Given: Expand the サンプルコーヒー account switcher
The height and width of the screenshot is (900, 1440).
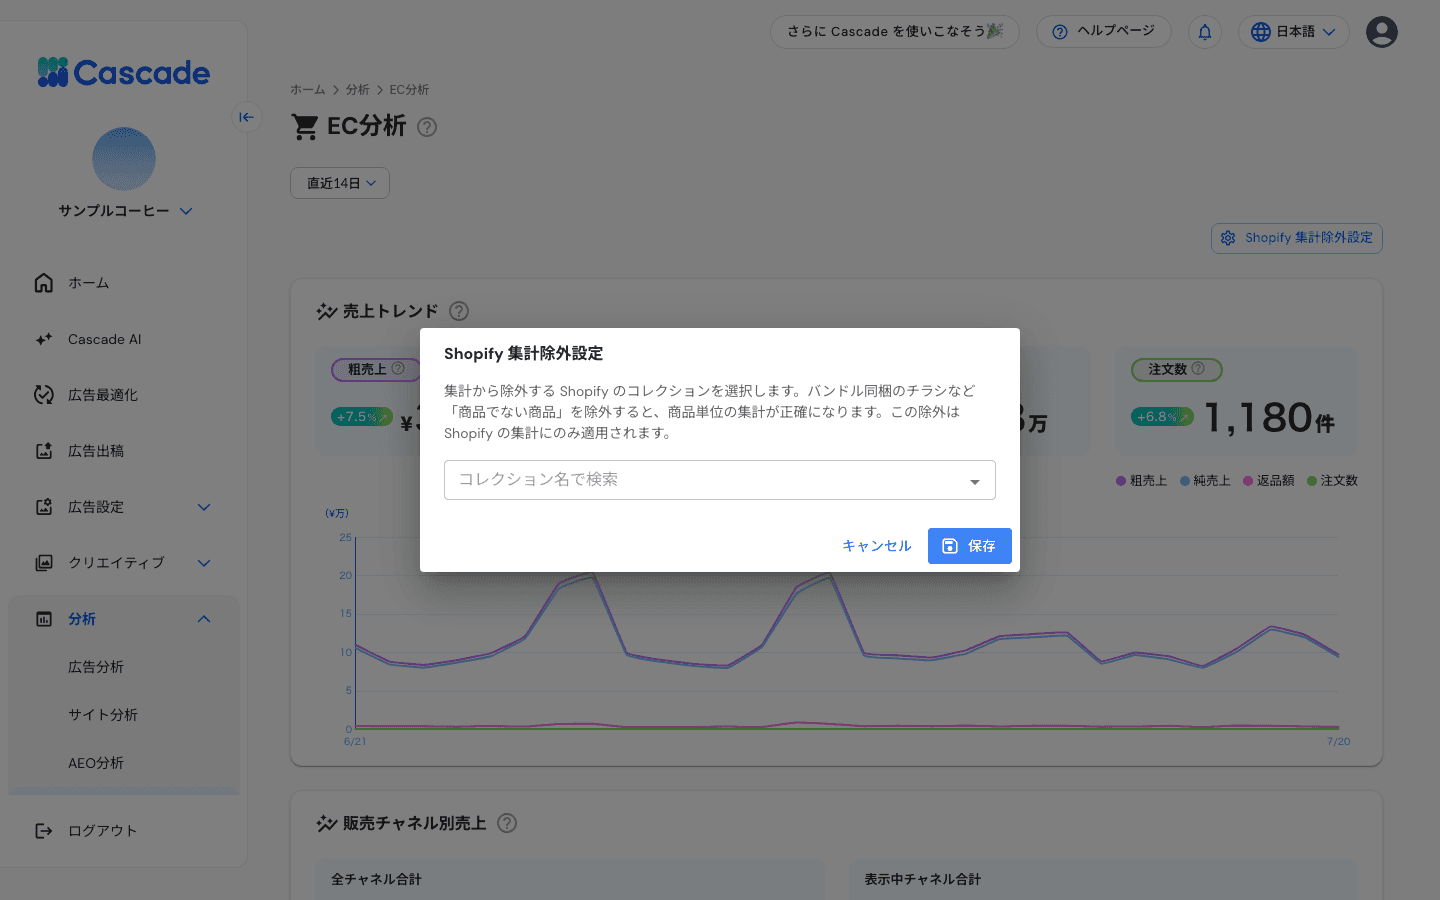Looking at the screenshot, I should tap(125, 211).
